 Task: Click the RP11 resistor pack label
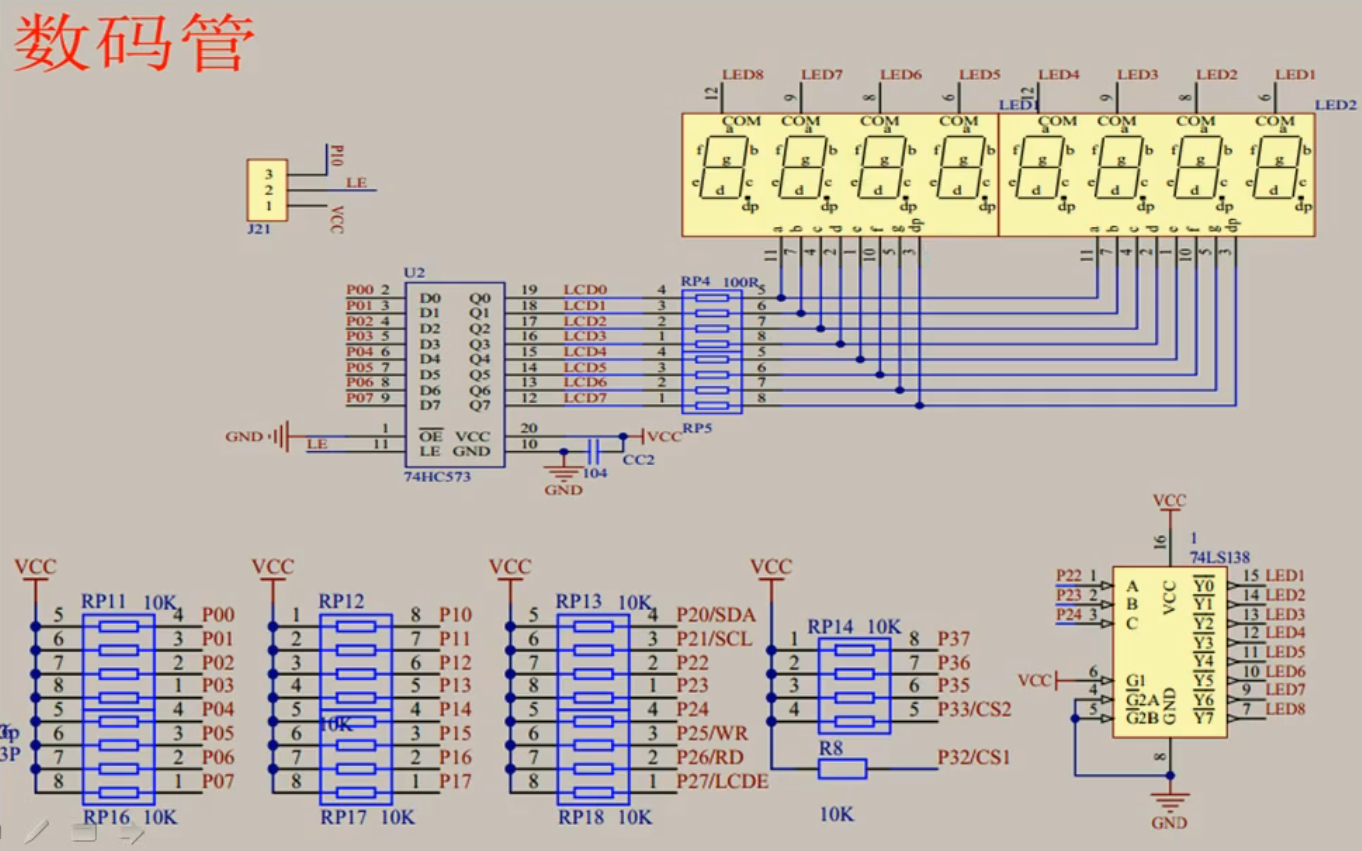(x=104, y=601)
